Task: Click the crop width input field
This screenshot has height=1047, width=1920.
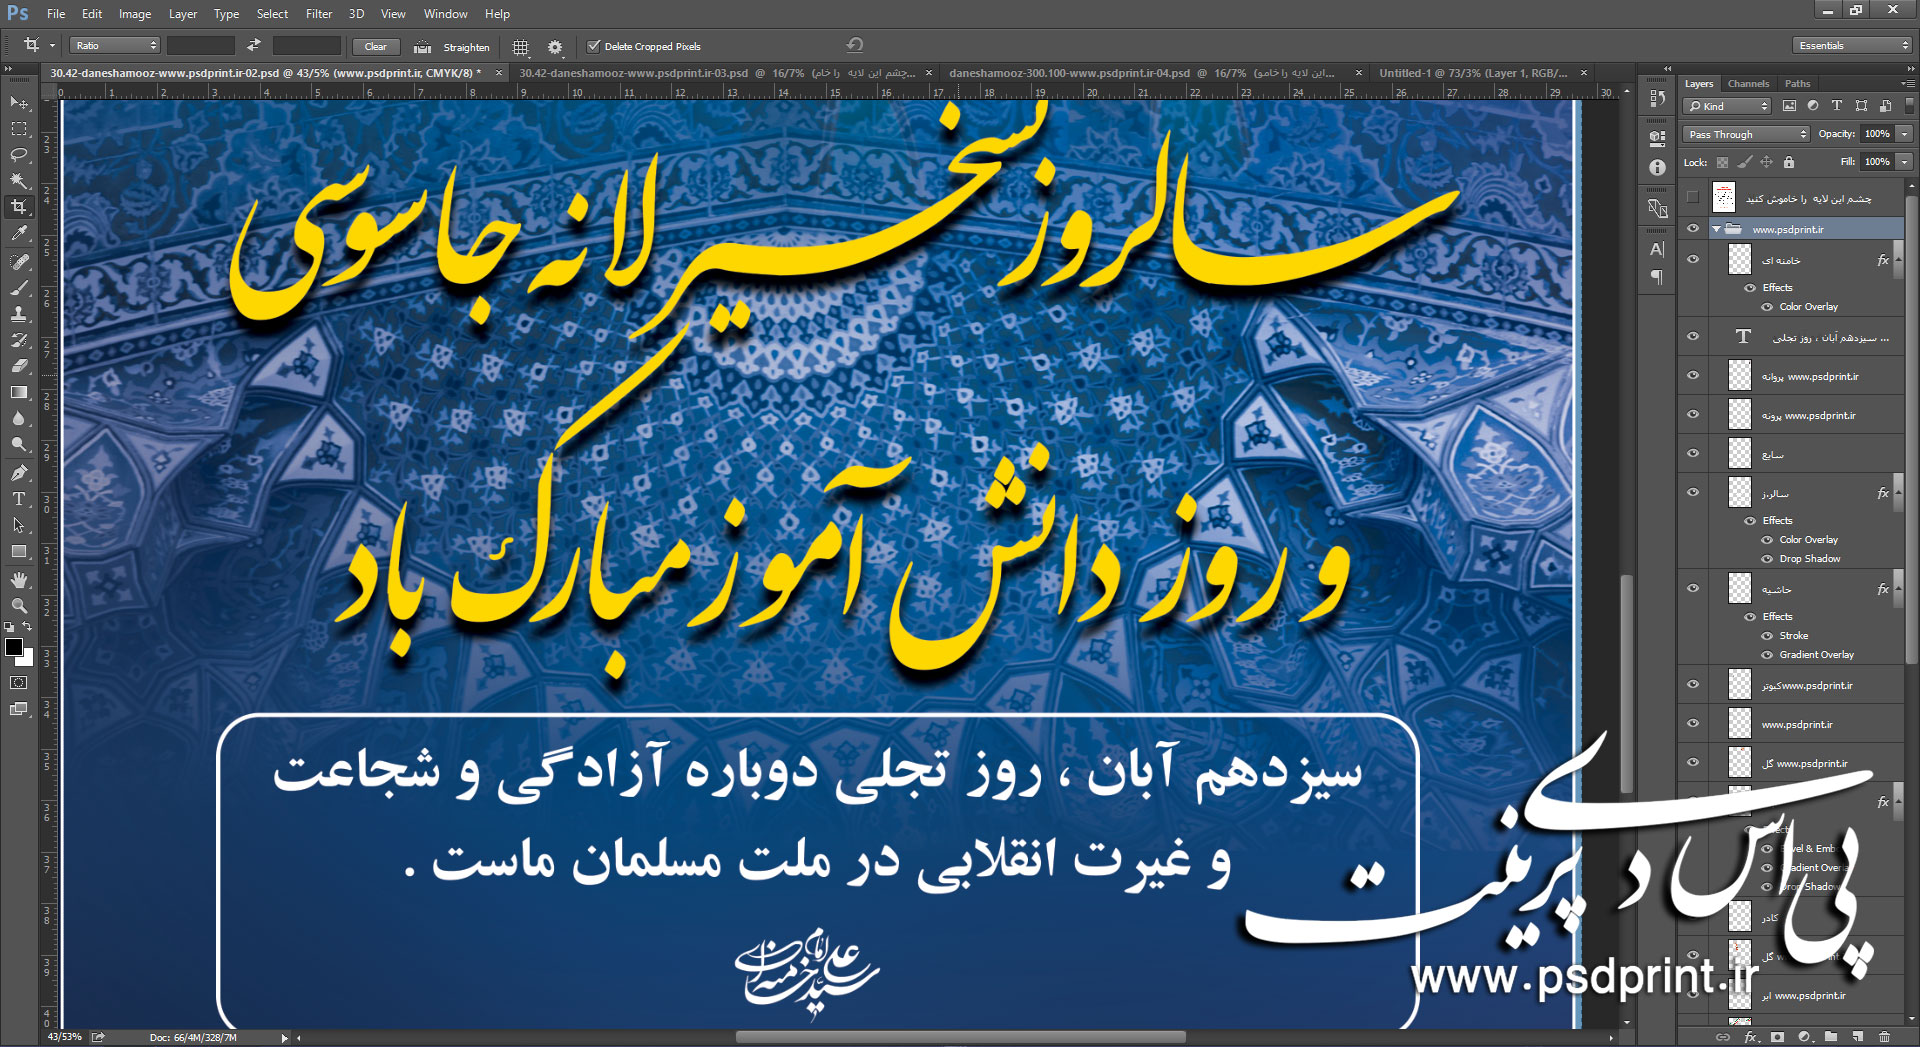Action: pyautogui.click(x=200, y=46)
